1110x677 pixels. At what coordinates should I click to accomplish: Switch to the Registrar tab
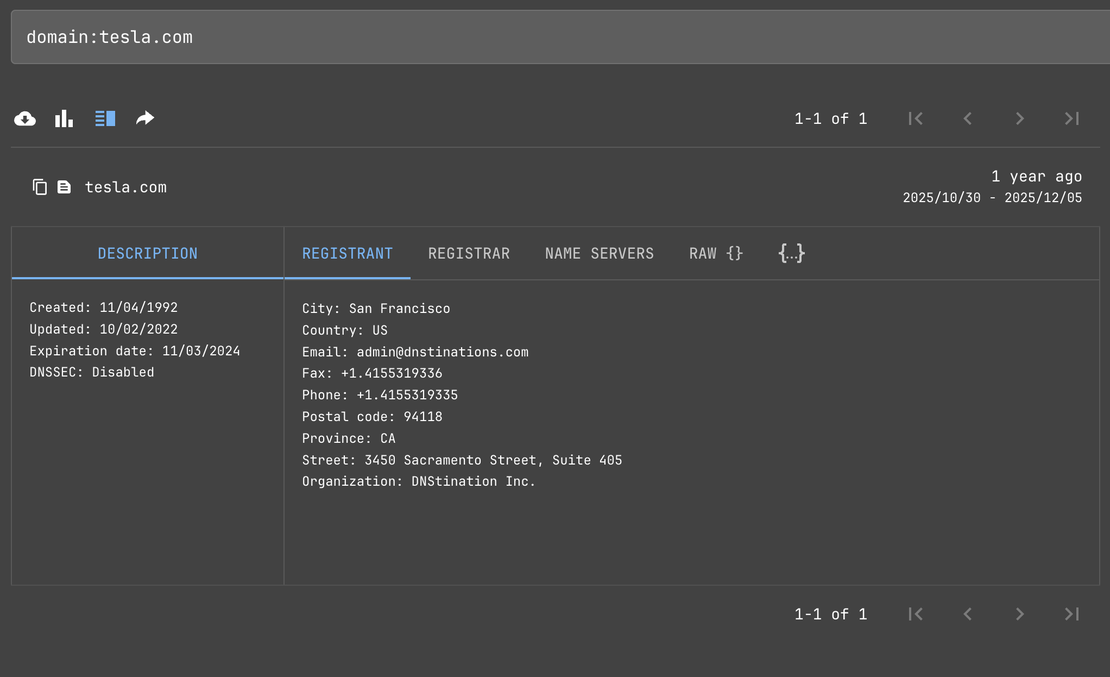469,254
